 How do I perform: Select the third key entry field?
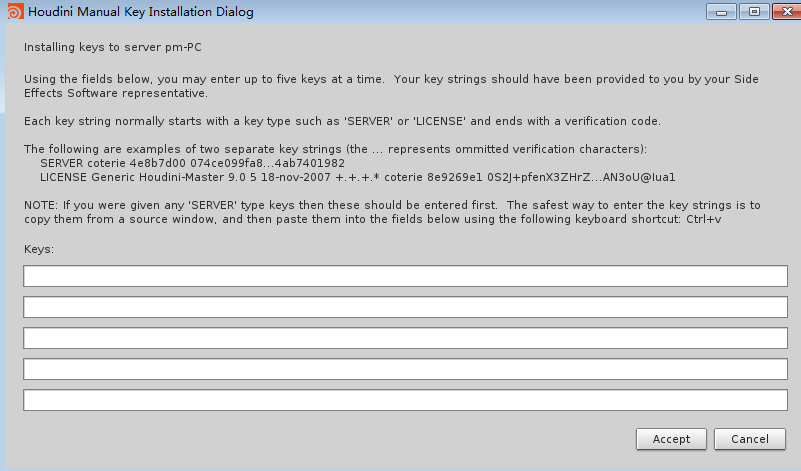(405, 338)
